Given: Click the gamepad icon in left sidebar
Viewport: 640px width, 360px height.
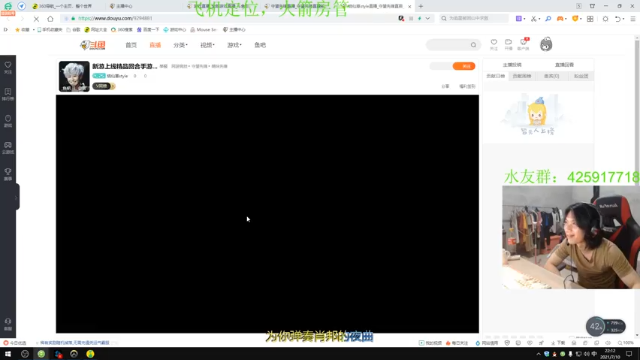Looking at the screenshot, I should tap(8, 148).
